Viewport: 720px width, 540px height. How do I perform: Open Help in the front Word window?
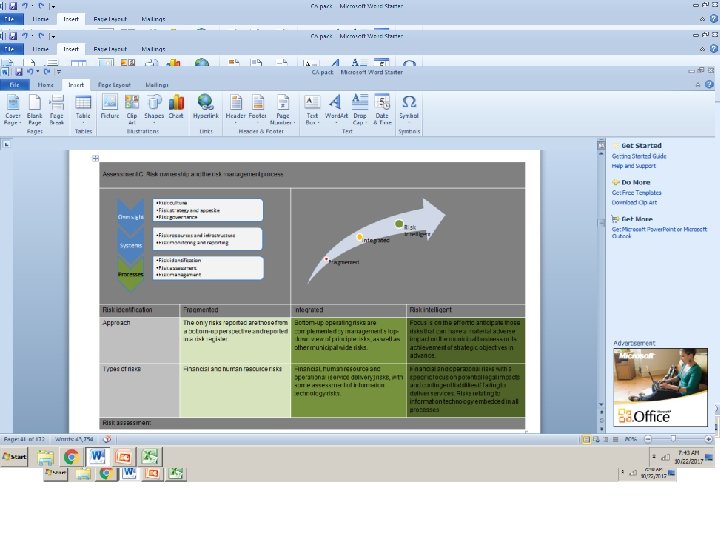click(709, 84)
